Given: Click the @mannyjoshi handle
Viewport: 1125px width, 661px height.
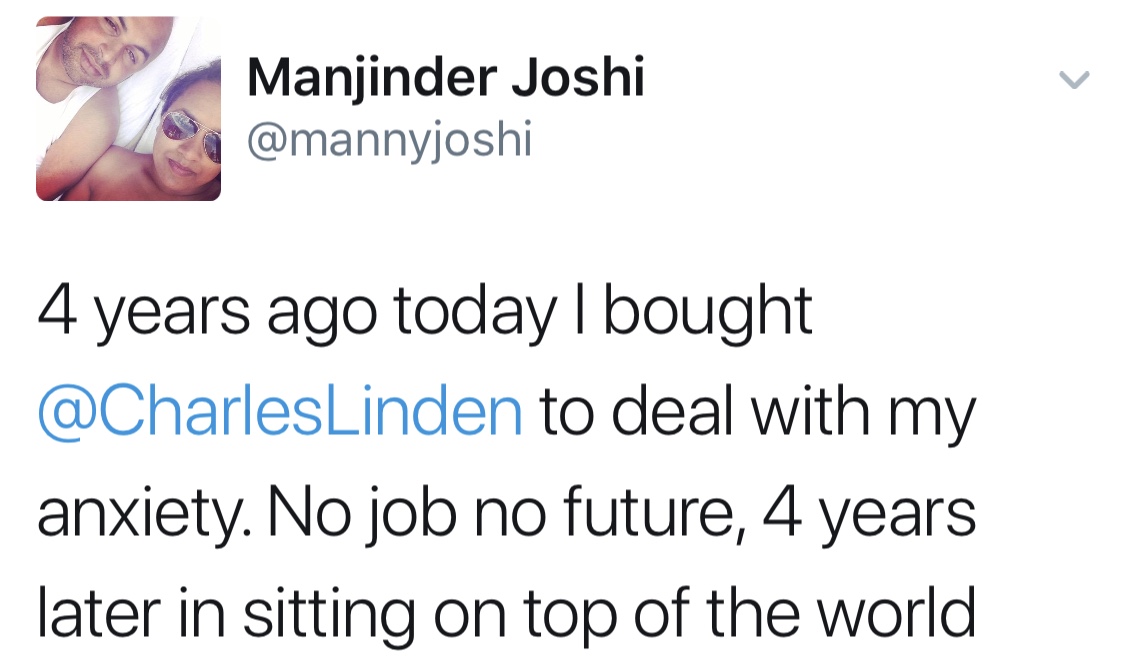Looking at the screenshot, I should 389,139.
